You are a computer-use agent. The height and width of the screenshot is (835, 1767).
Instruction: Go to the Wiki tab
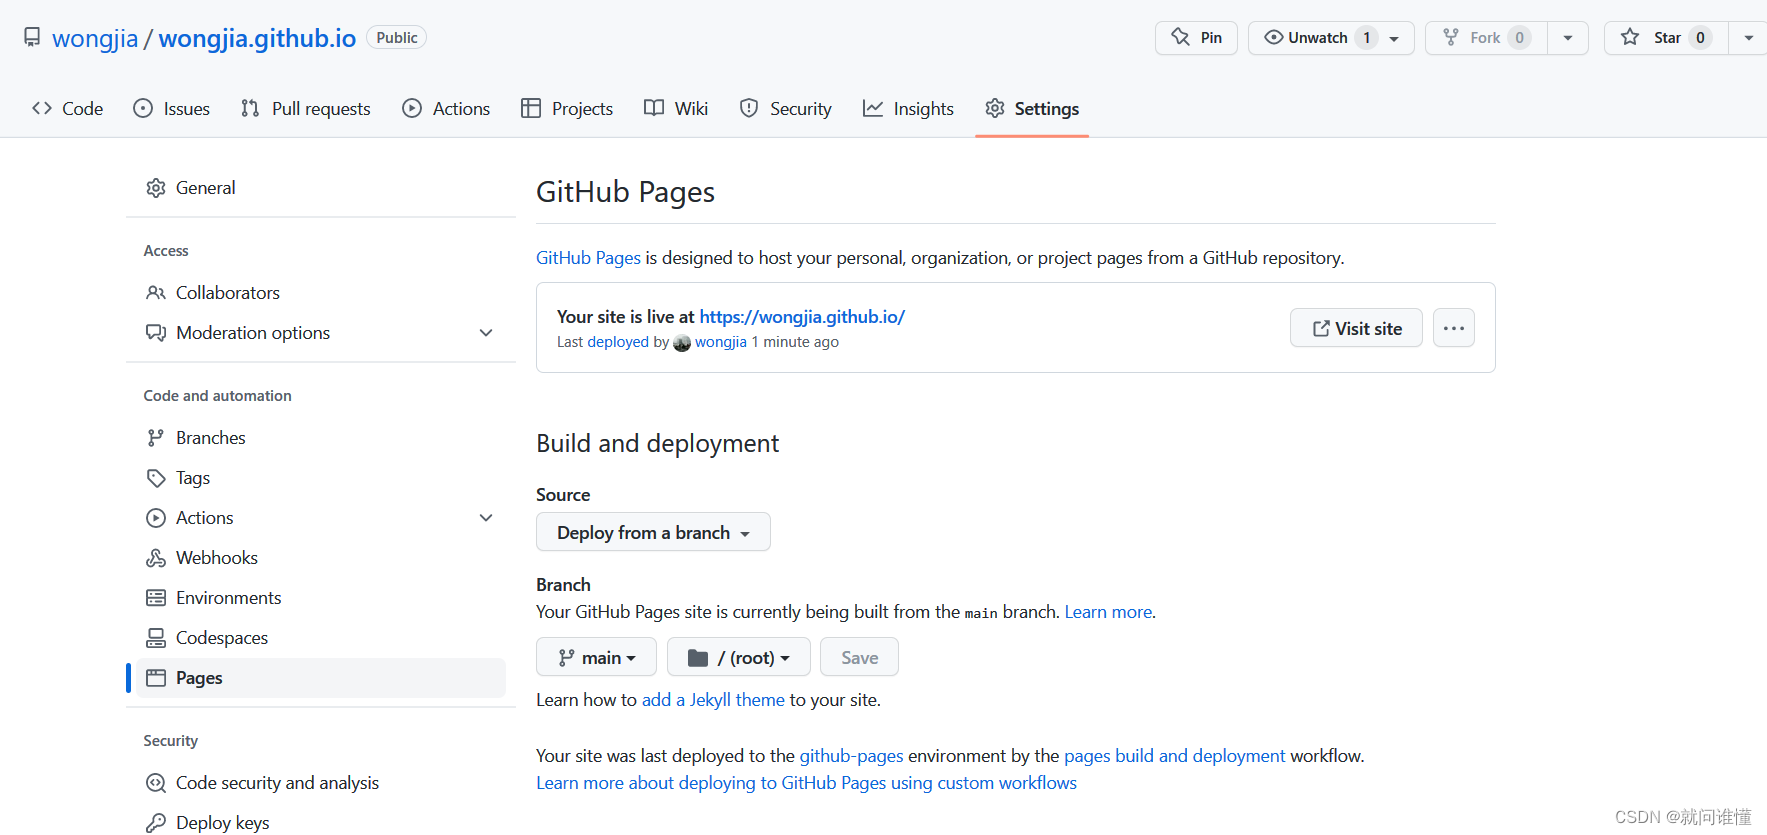[x=676, y=108]
